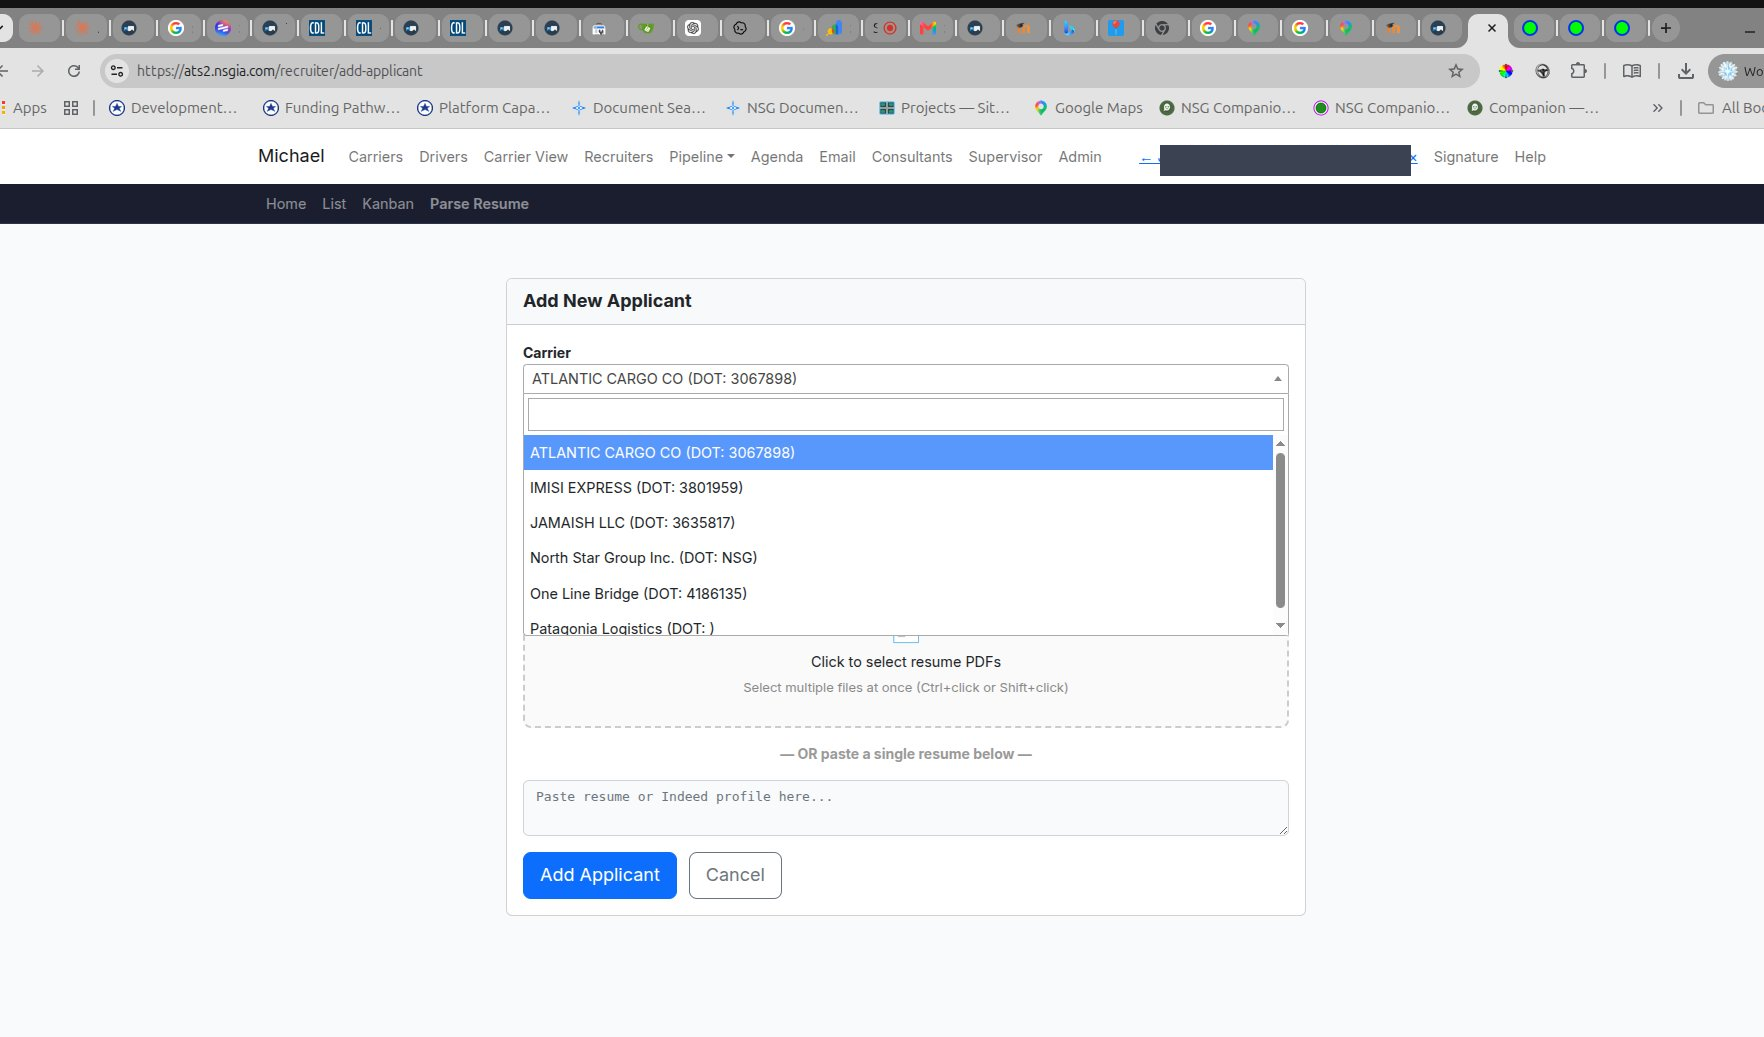Select One Line Bridge (DOT: 4186135) option
The height and width of the screenshot is (1037, 1764).
pyautogui.click(x=898, y=594)
